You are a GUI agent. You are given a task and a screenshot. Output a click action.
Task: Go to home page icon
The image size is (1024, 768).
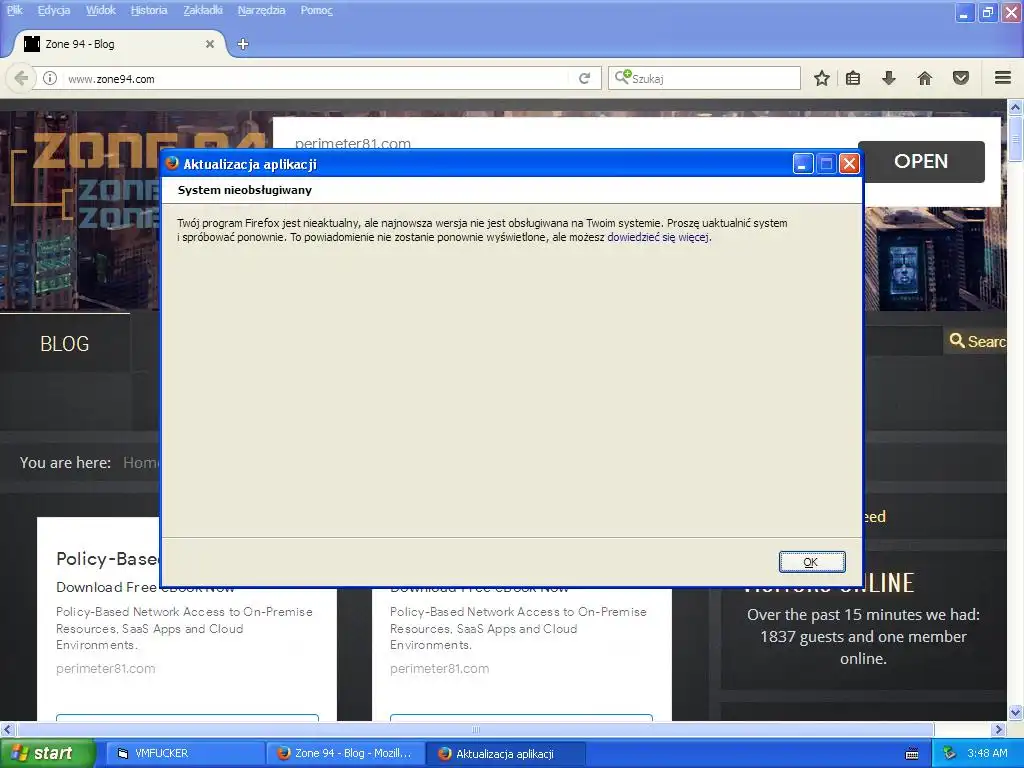pyautogui.click(x=925, y=78)
